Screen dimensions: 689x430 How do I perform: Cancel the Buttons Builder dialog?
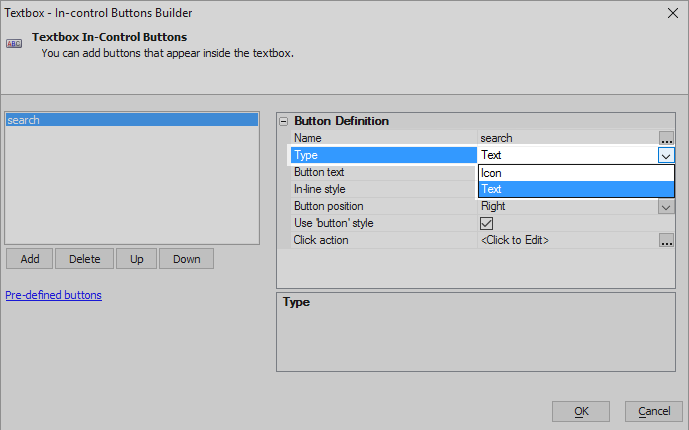coord(654,411)
